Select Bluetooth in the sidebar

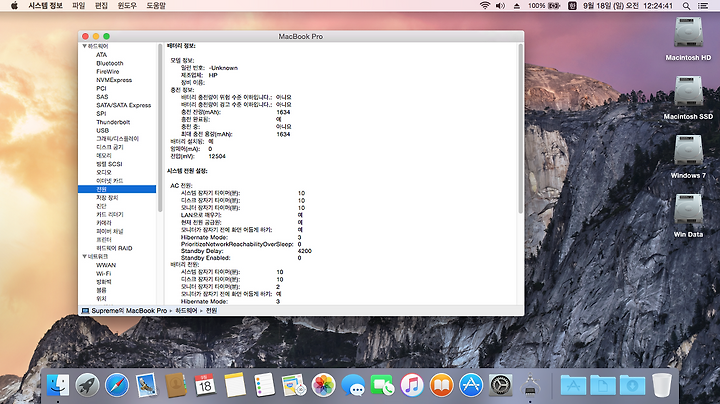(x=110, y=63)
